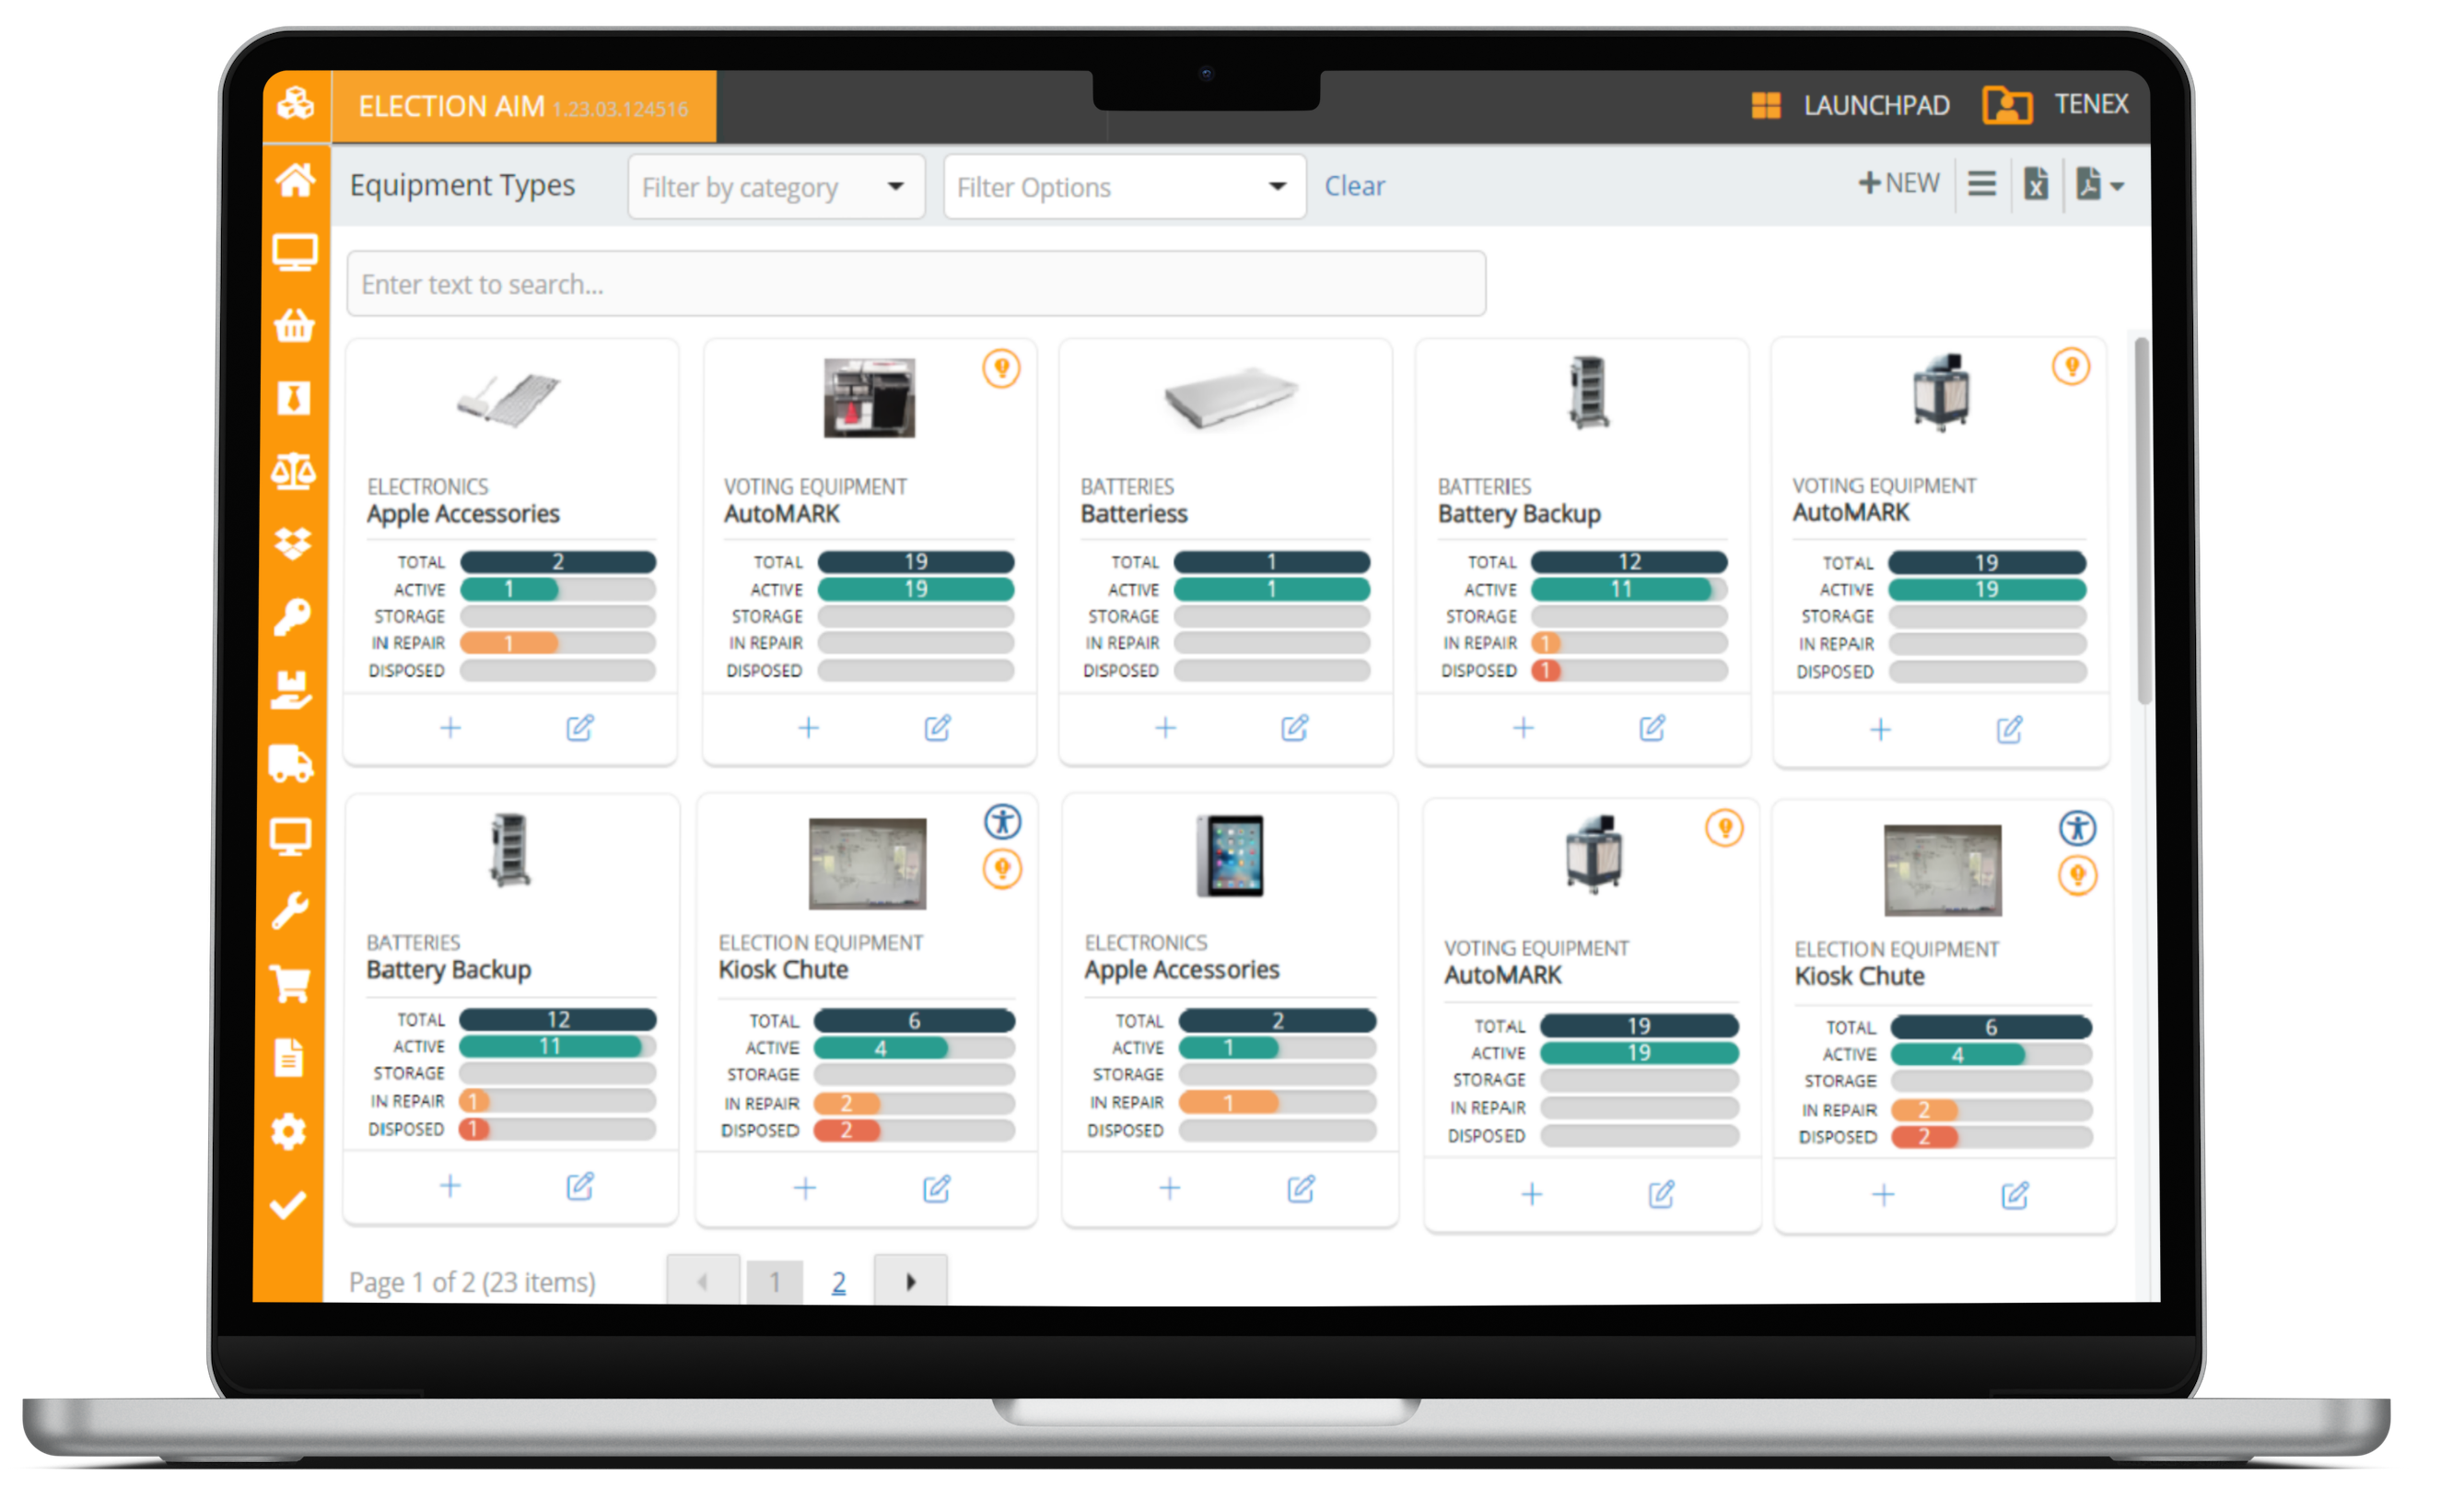Click the home icon in the sidebar
This screenshot has width=2464, height=1488.
pos(295,181)
